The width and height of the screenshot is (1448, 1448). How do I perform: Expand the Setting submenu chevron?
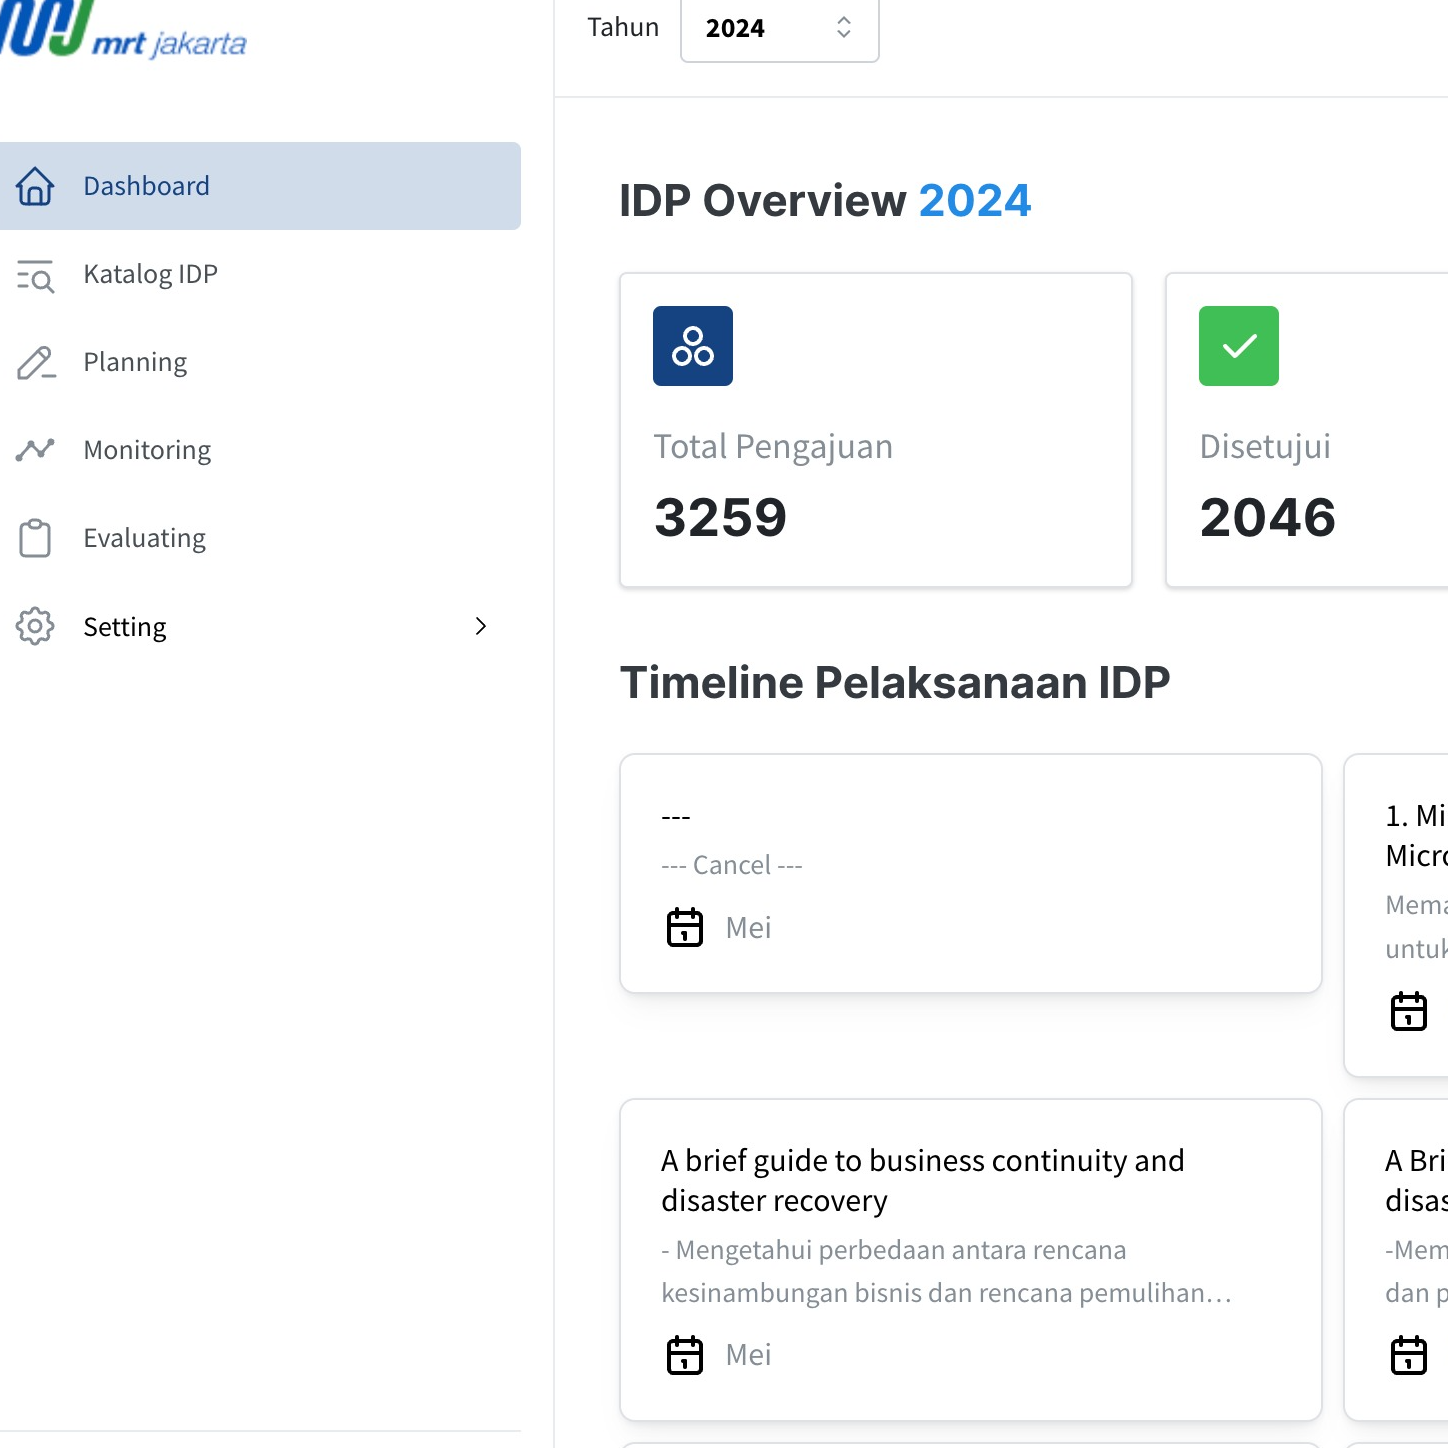481,626
